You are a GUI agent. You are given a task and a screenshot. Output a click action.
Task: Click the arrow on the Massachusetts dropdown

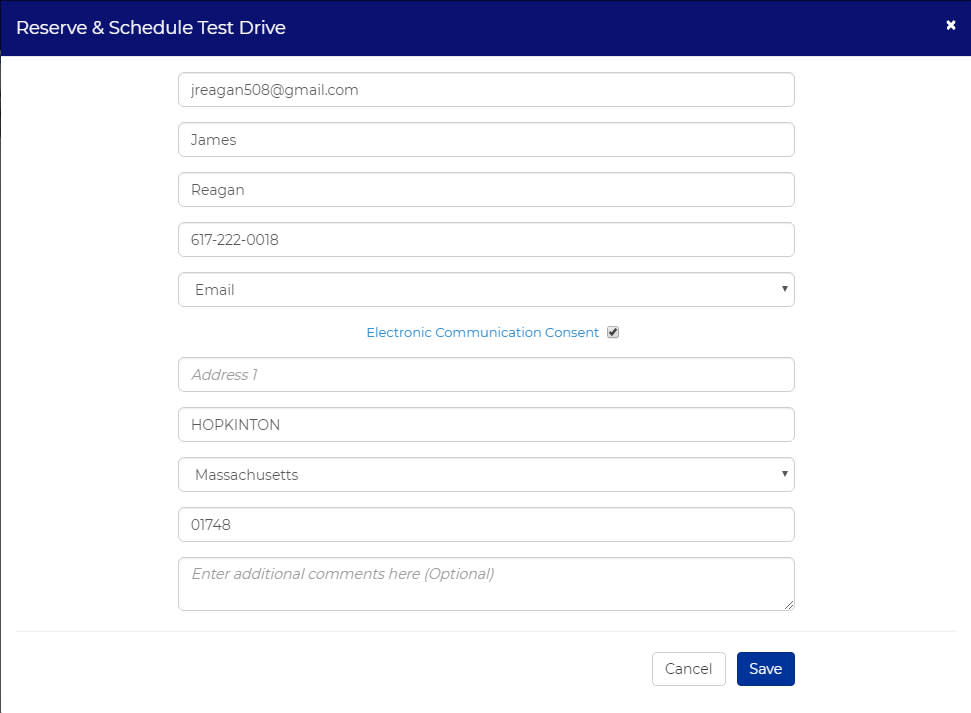tap(784, 474)
